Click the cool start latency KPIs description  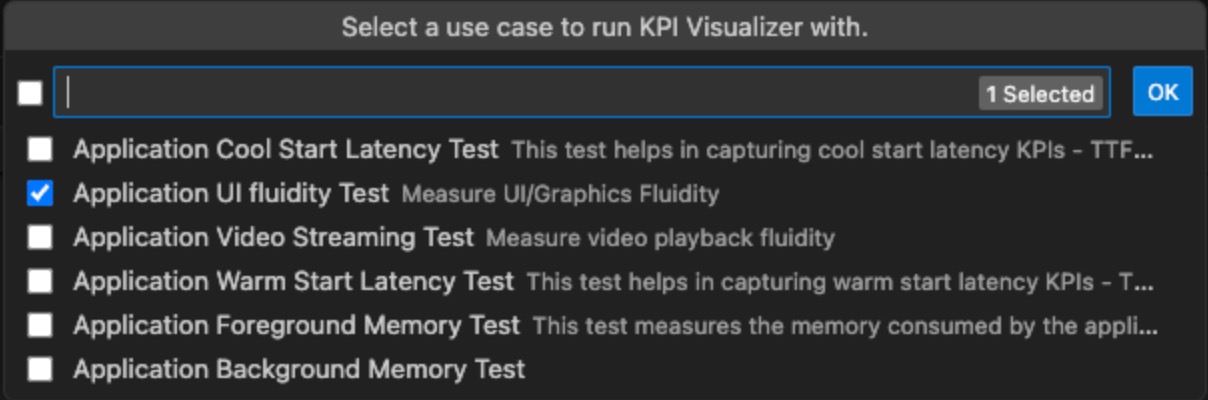pyautogui.click(x=832, y=150)
